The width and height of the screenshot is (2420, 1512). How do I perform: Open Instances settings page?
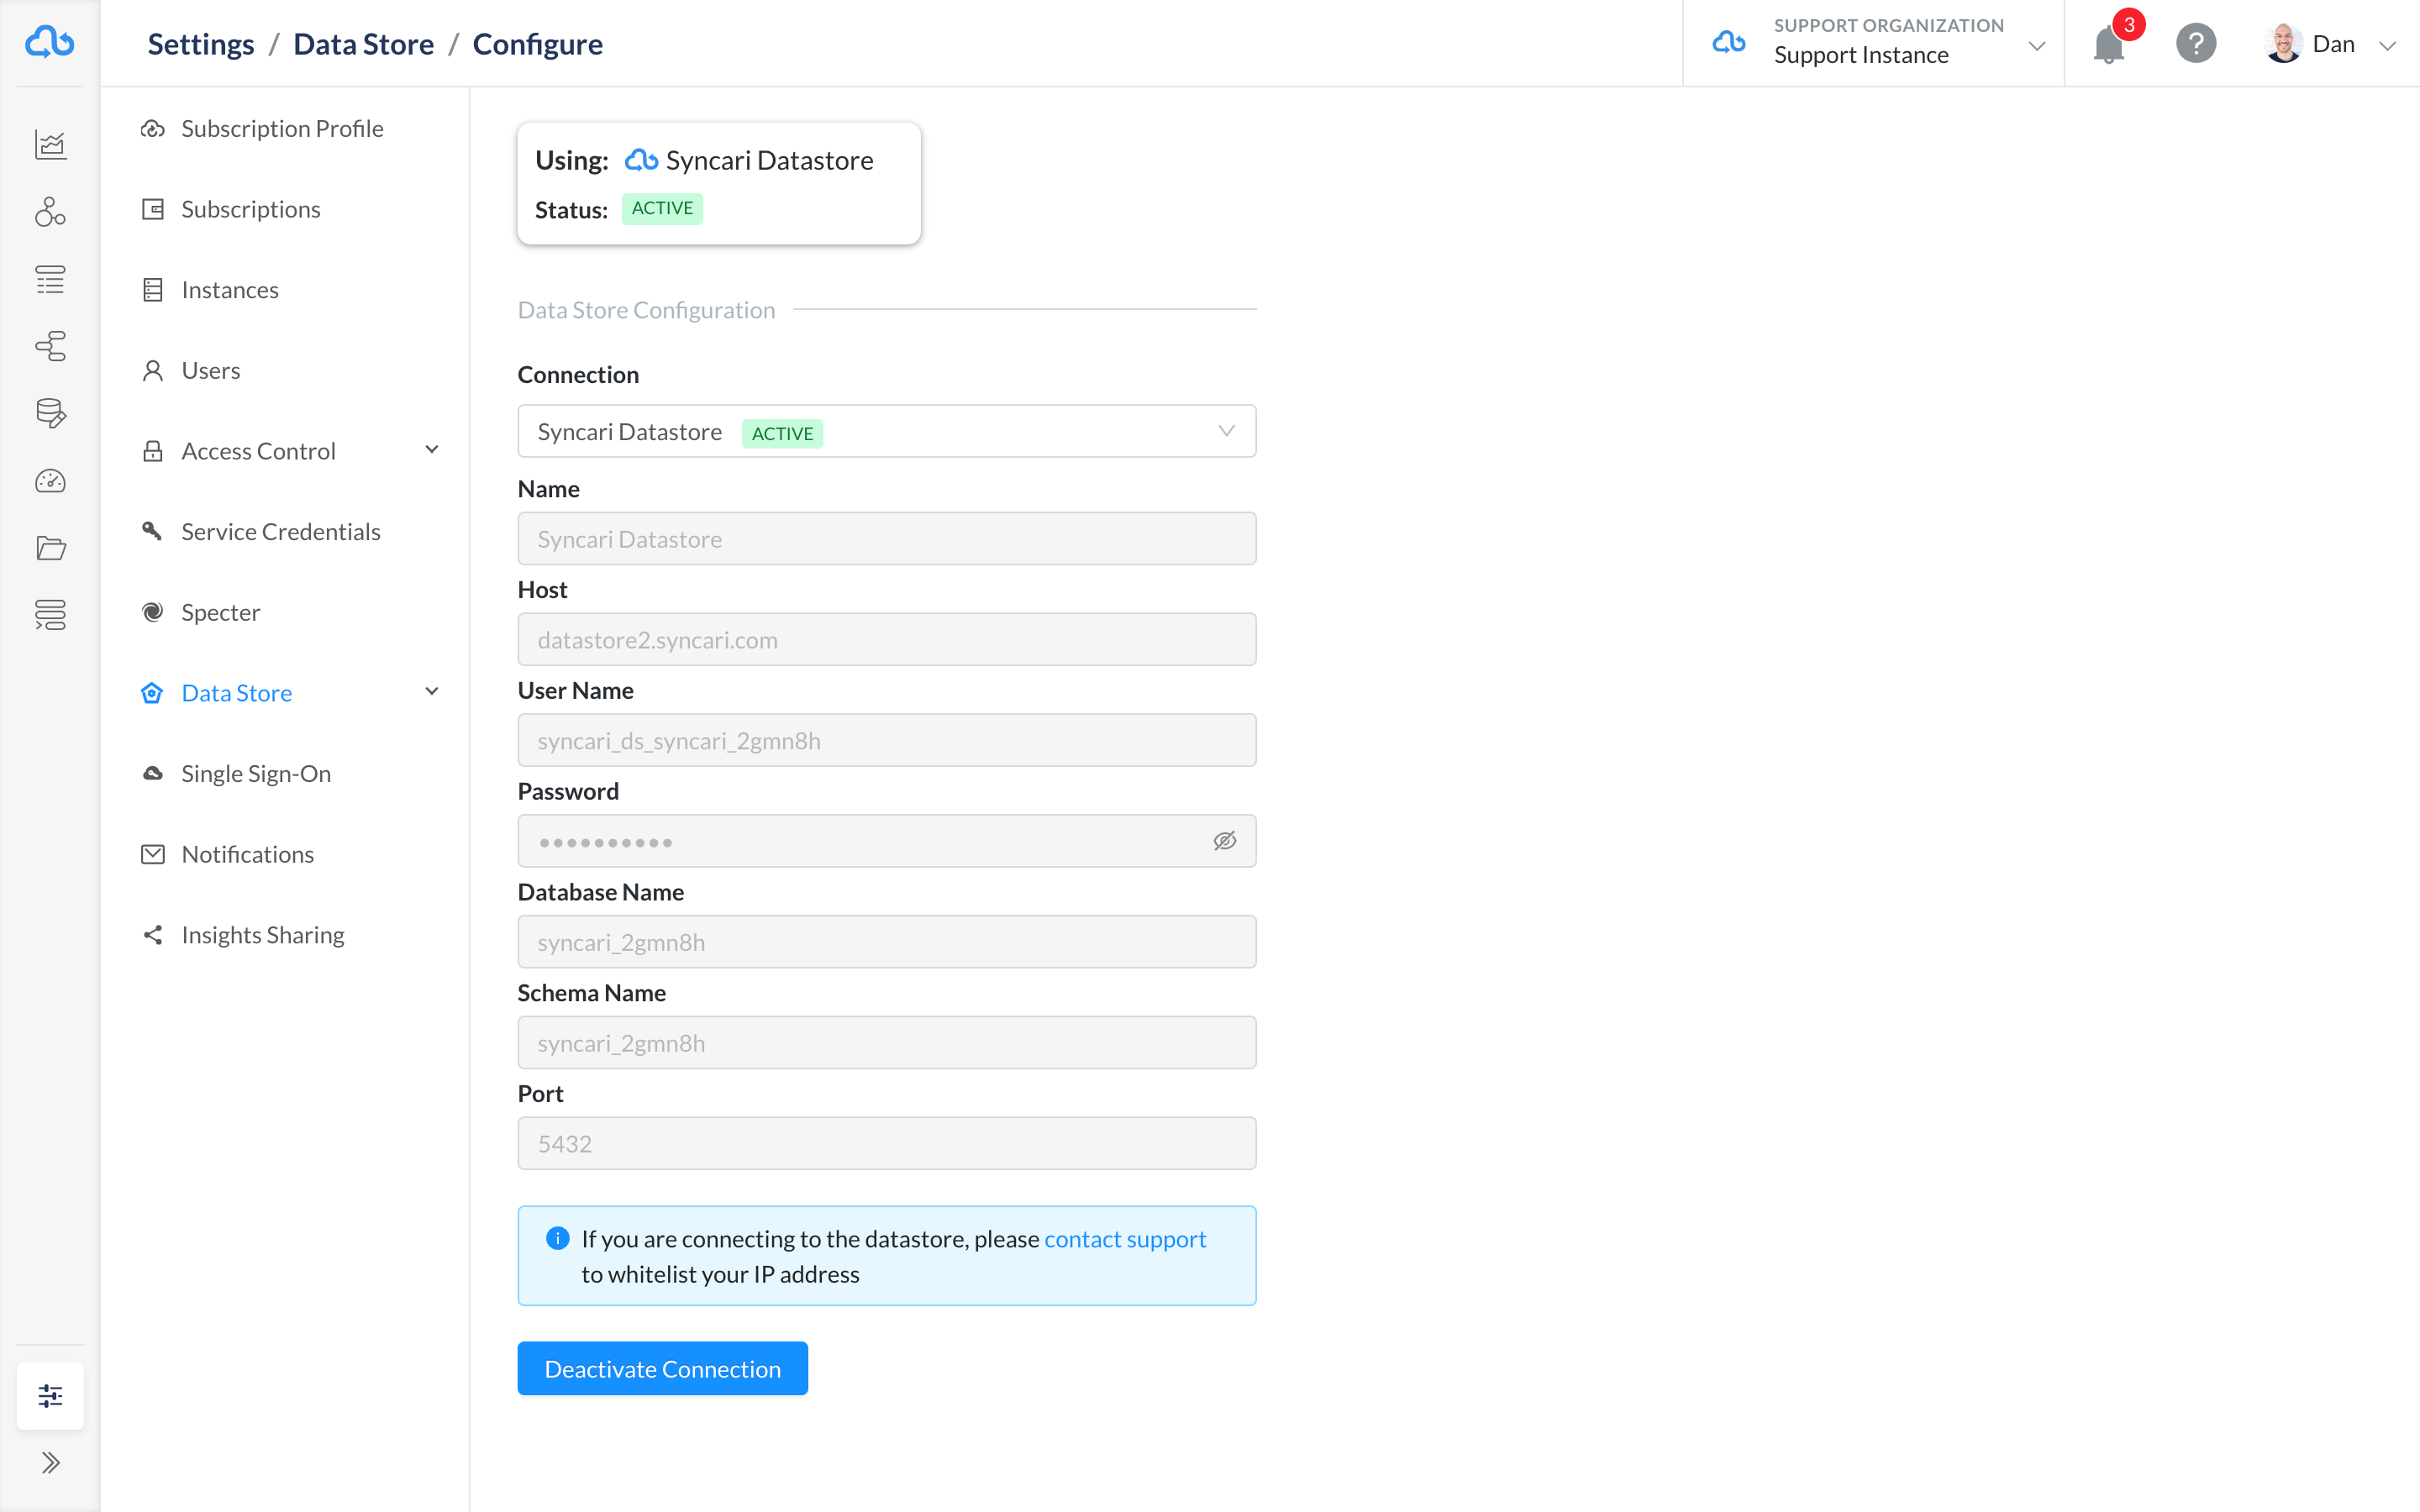230,290
